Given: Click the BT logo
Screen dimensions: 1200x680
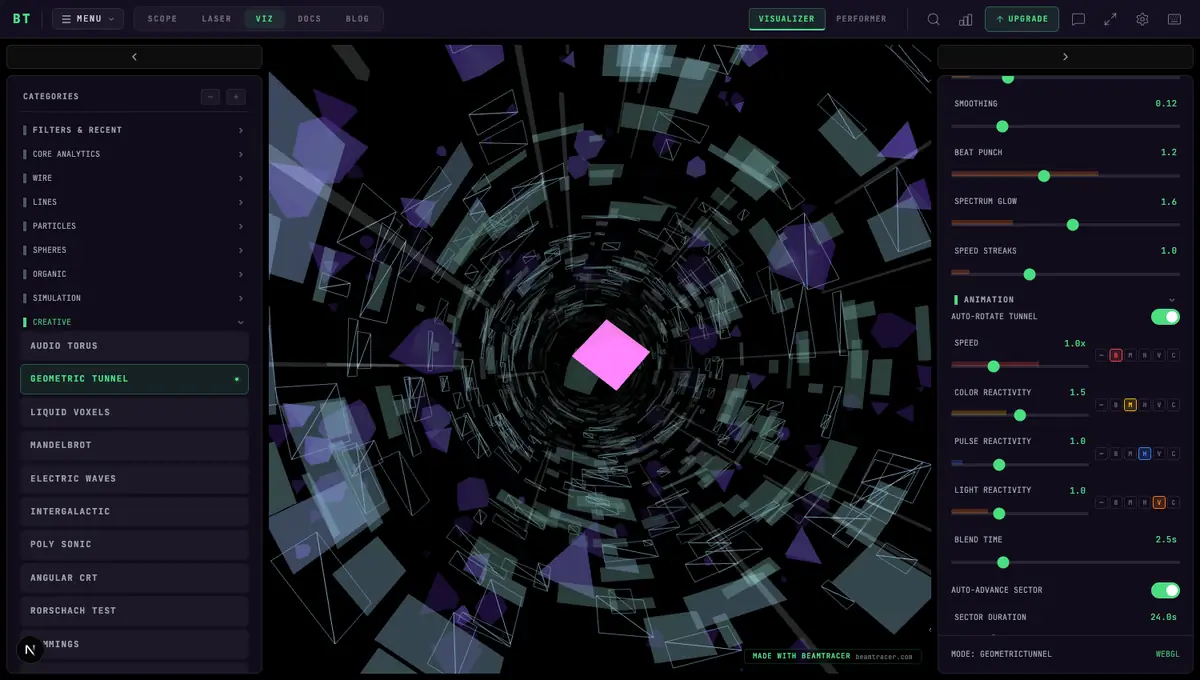Looking at the screenshot, I should (x=21, y=19).
